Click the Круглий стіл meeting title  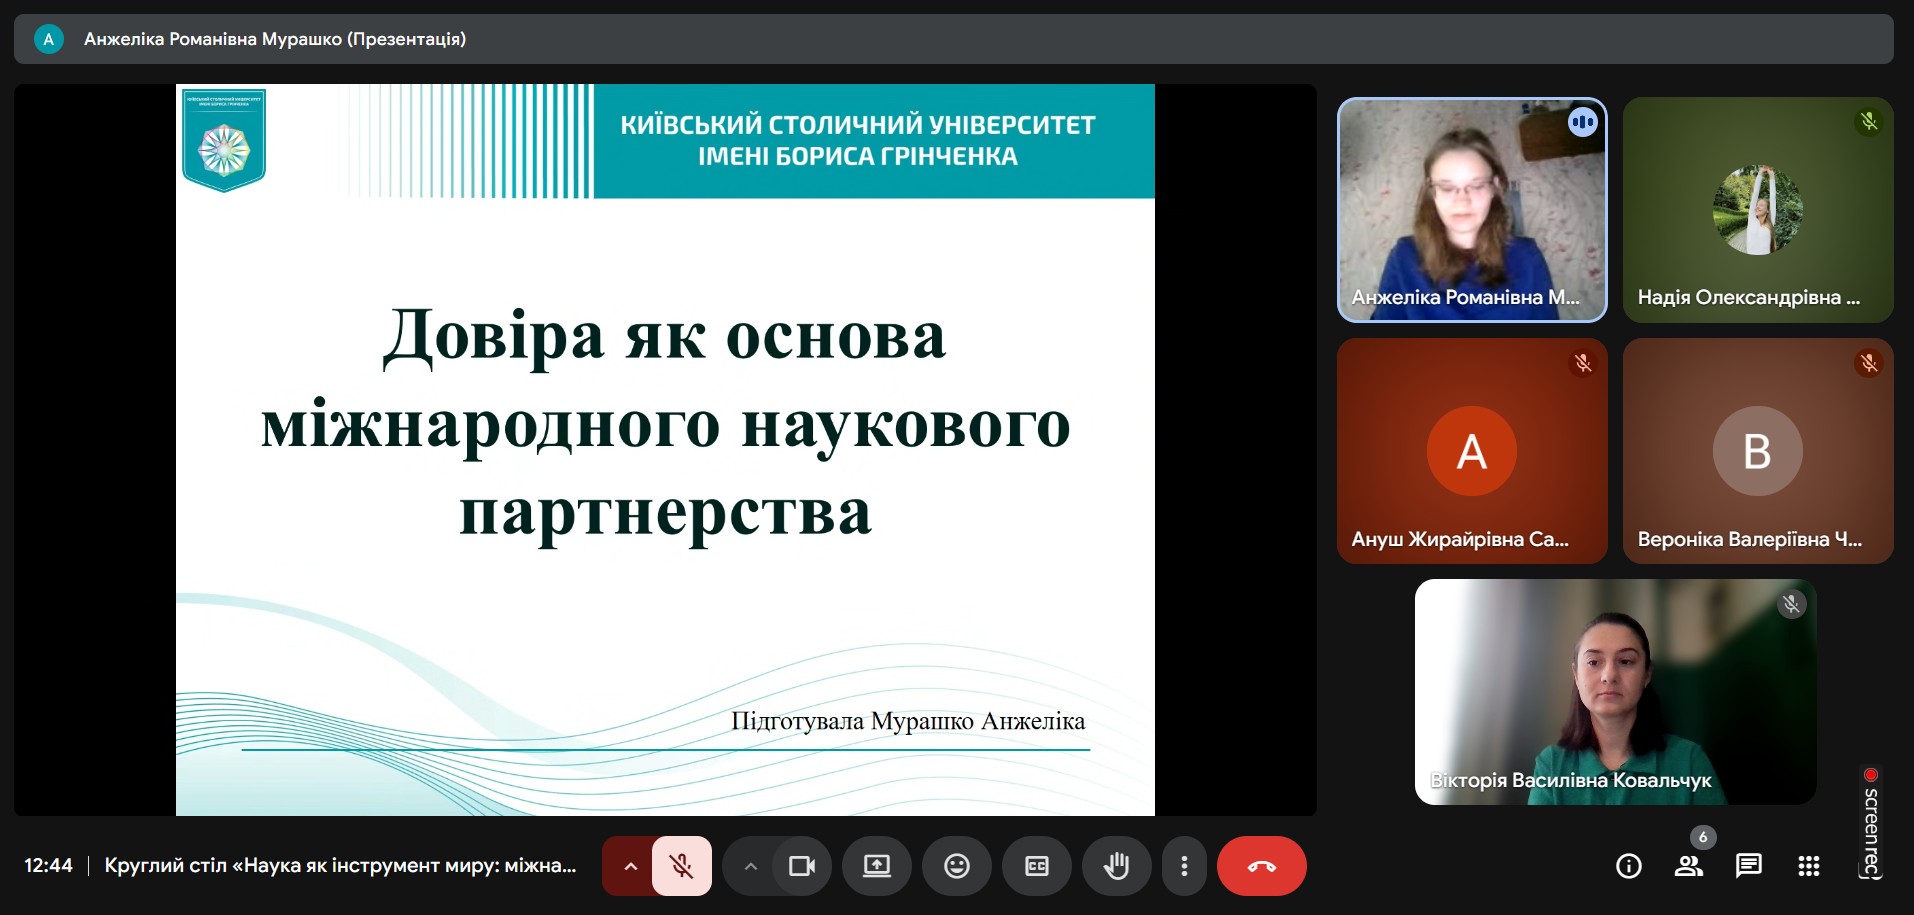pyautogui.click(x=340, y=866)
